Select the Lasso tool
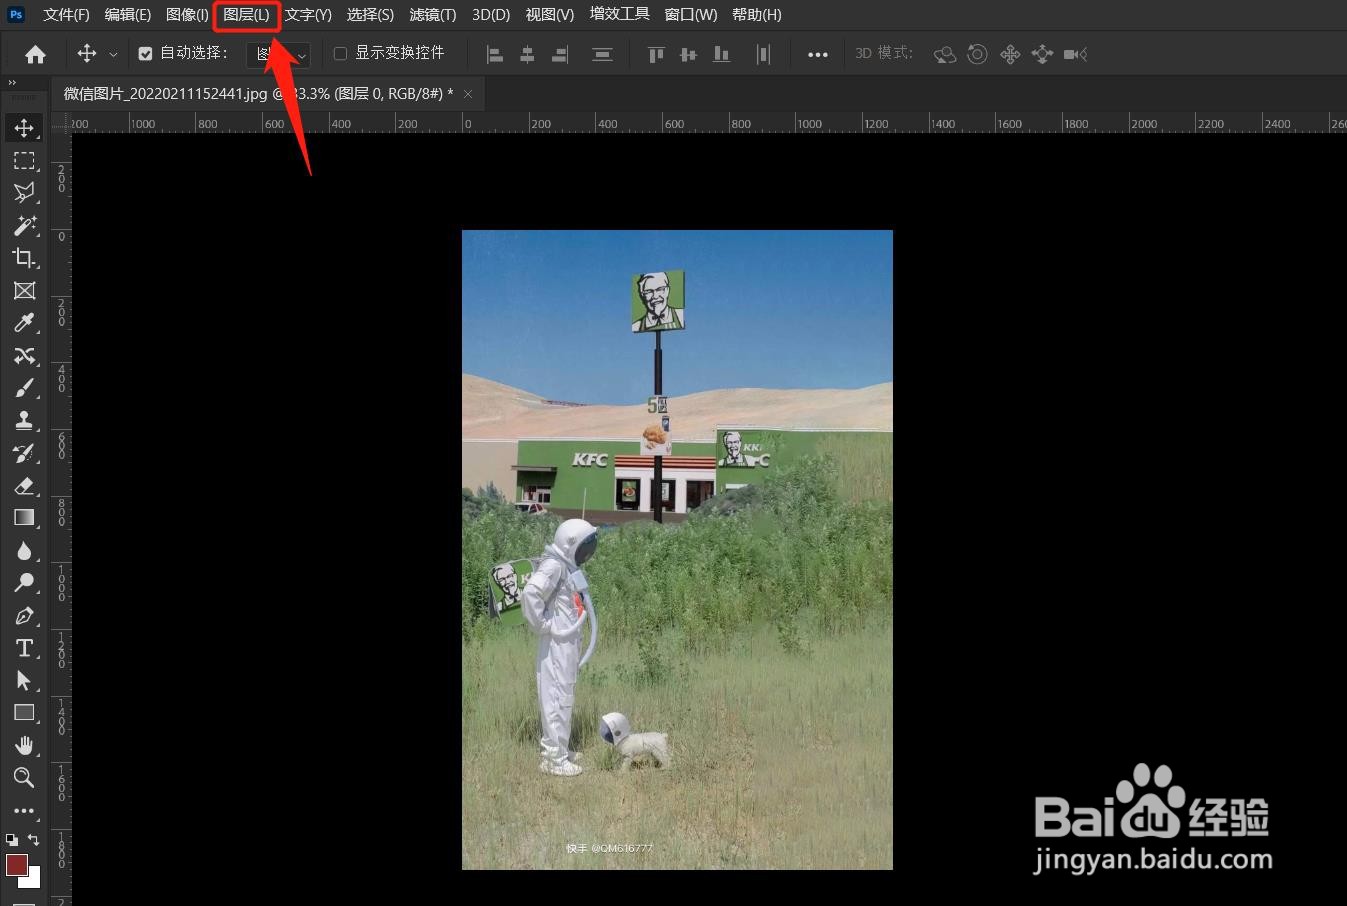1347x906 pixels. (24, 193)
